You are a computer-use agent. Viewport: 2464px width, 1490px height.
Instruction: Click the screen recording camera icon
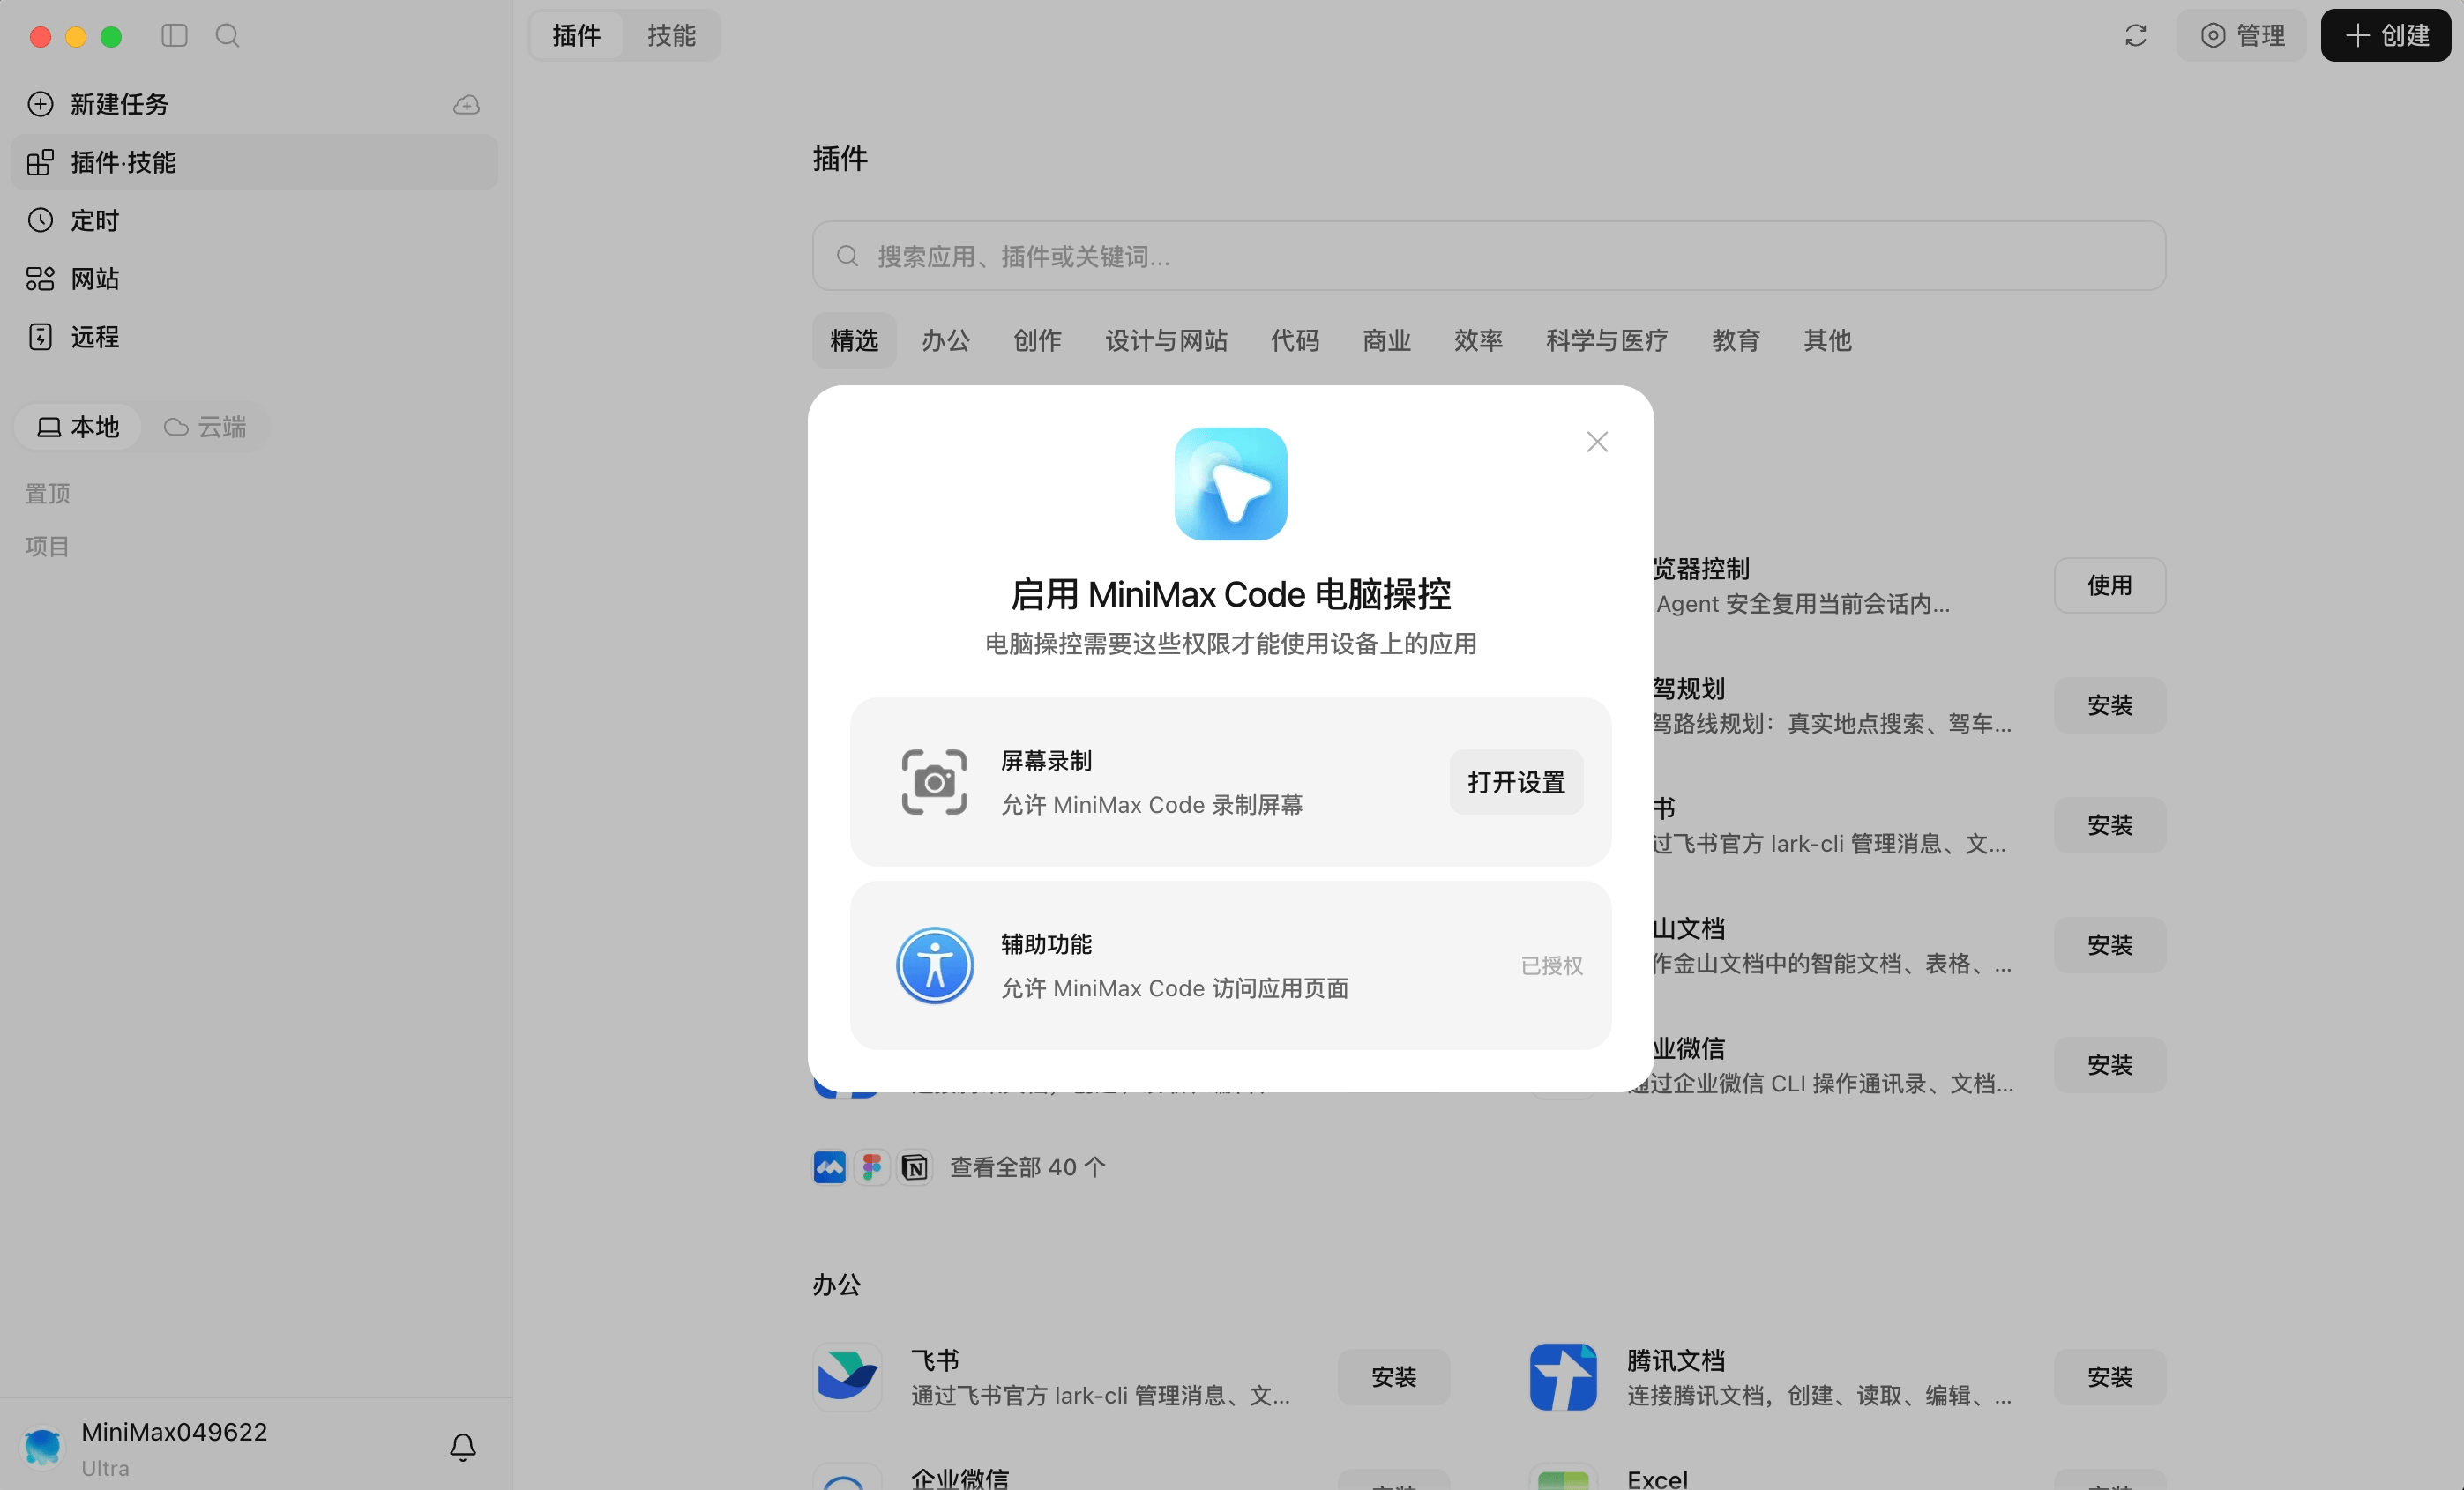934,782
